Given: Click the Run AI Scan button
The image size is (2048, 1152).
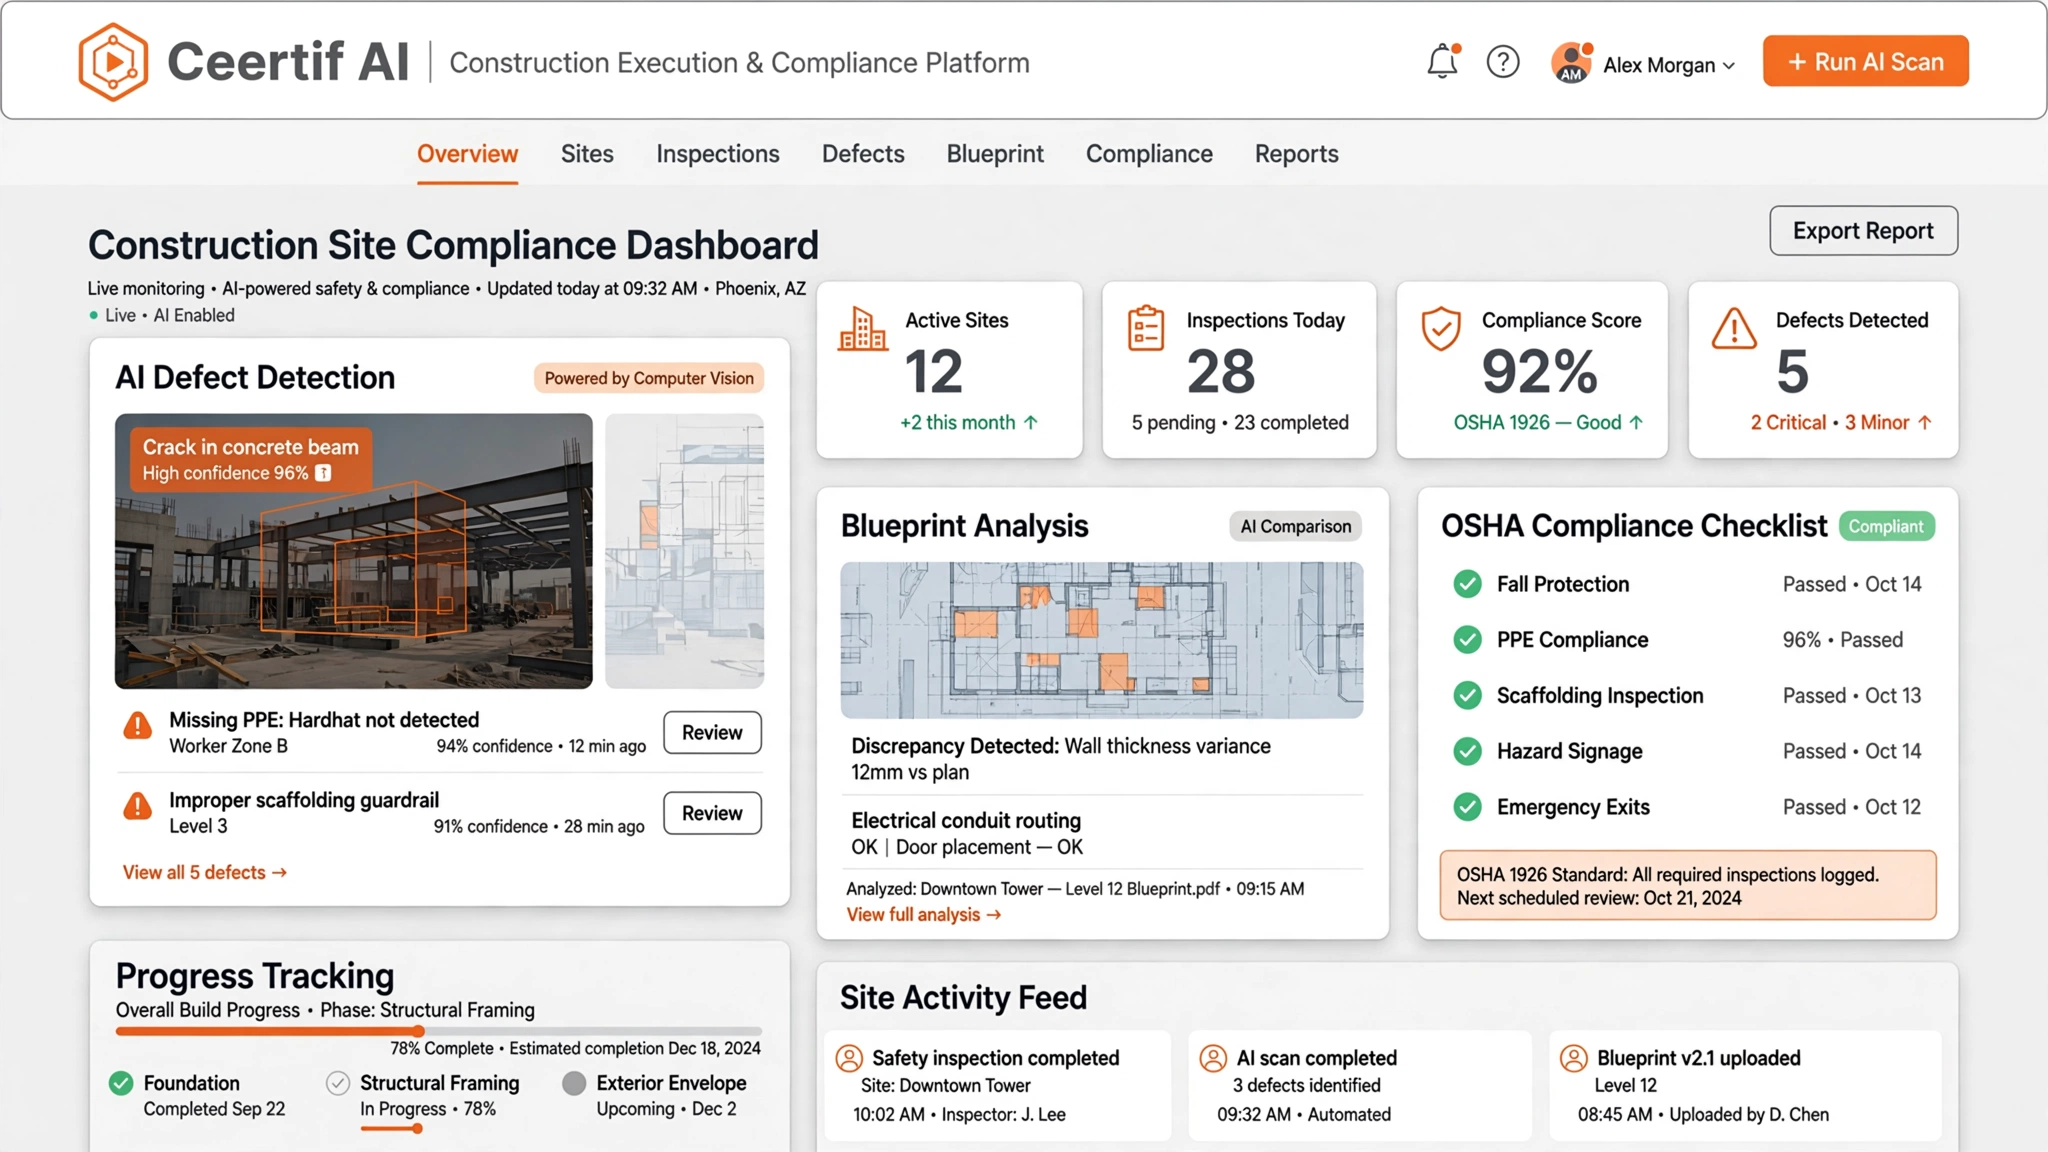Looking at the screenshot, I should (1865, 62).
